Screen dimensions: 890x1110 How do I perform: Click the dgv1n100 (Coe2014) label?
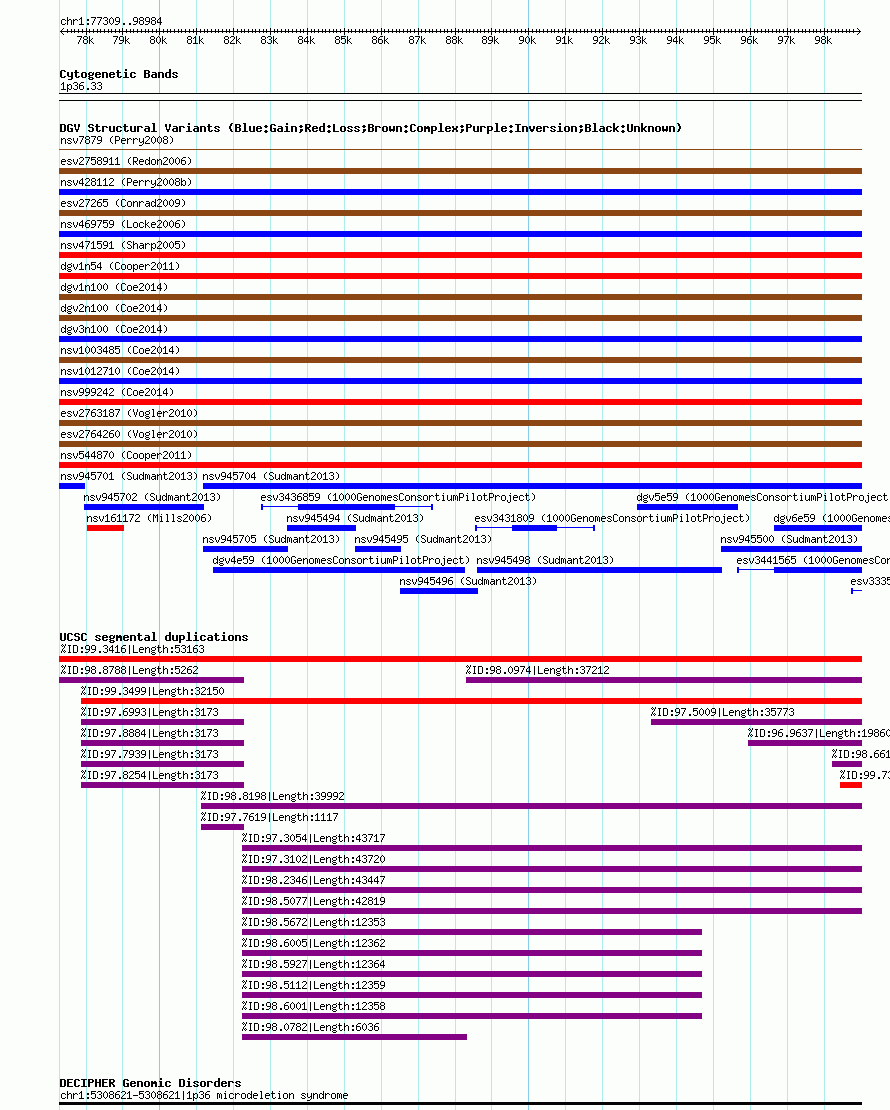pyautogui.click(x=114, y=287)
